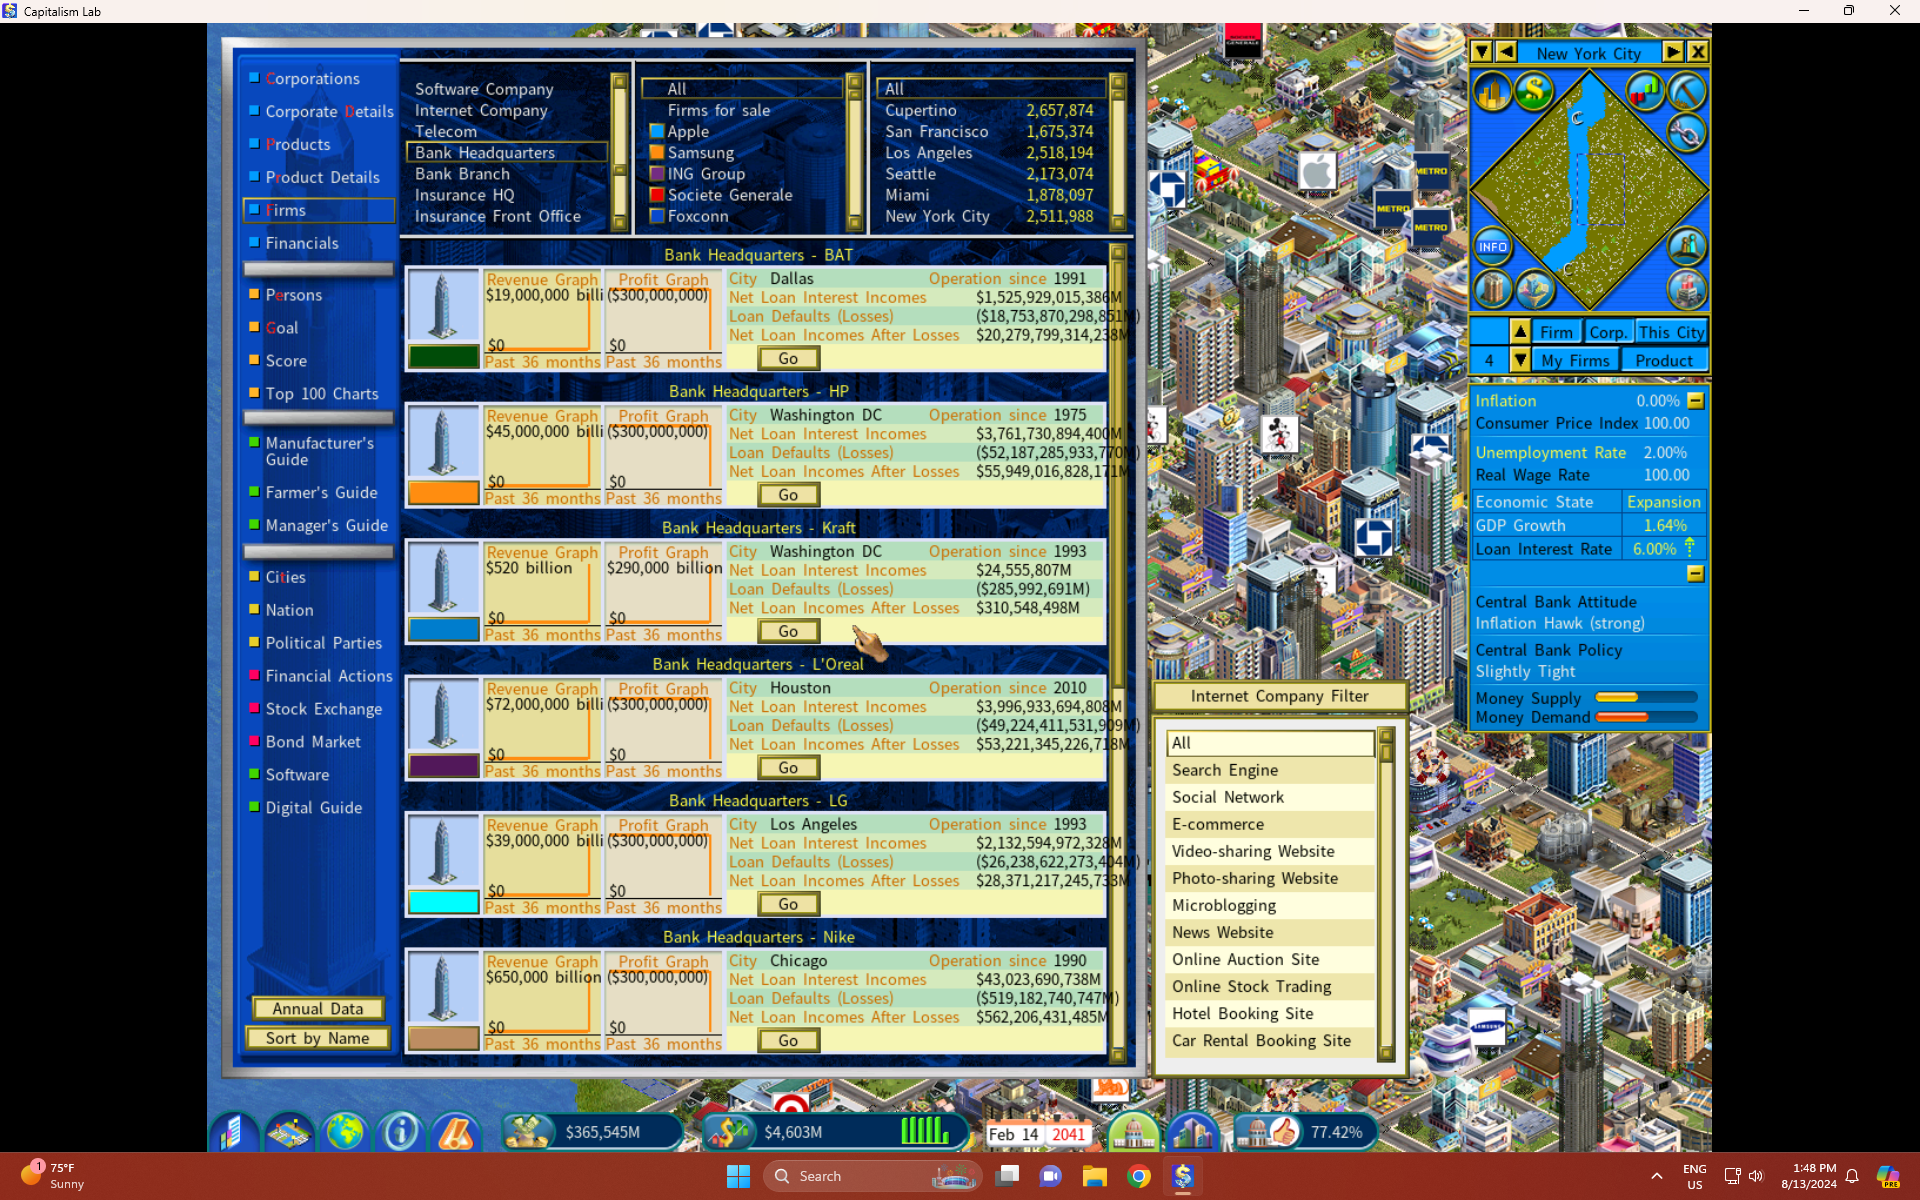Click the city skyline icon in bottom bar
1920x1200 pixels.
1193,1132
